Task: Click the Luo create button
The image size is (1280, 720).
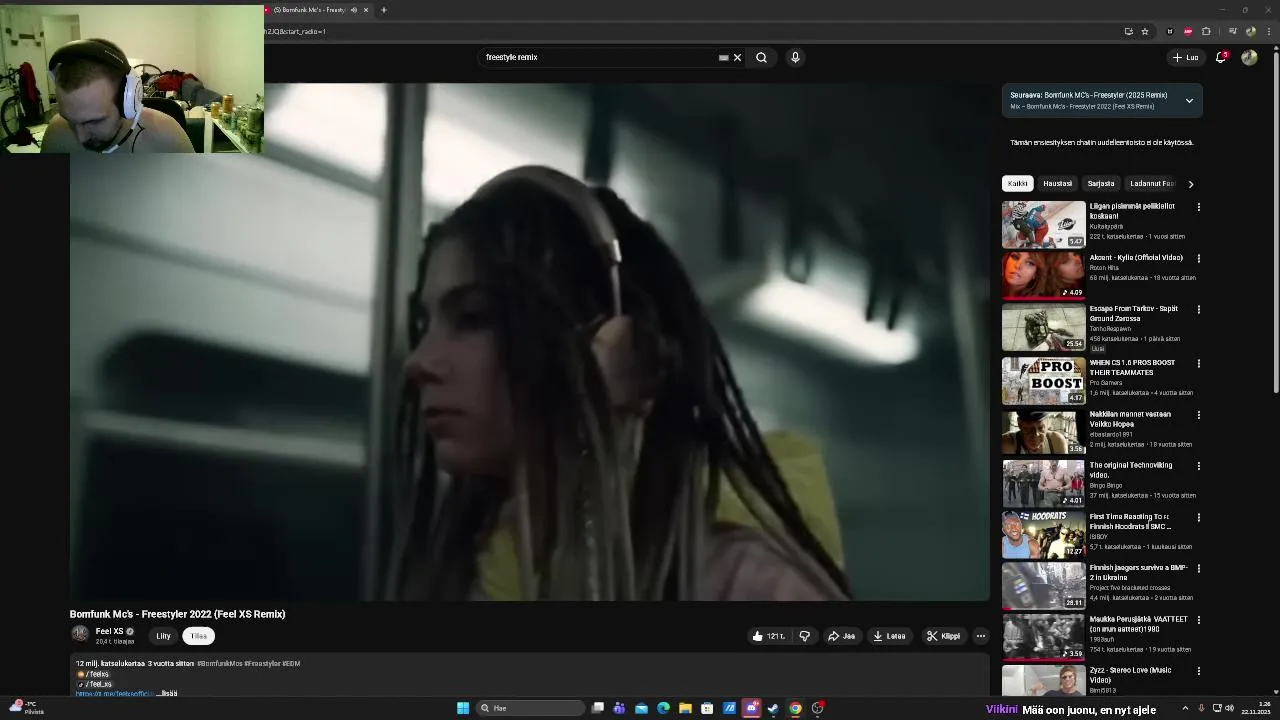Action: pyautogui.click(x=1185, y=57)
